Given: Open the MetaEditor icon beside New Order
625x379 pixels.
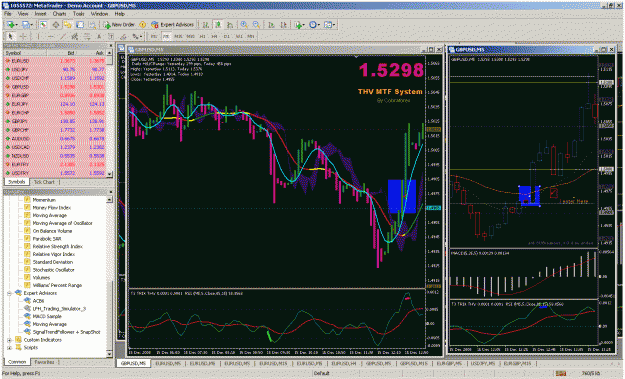Looking at the screenshot, I should 143,25.
